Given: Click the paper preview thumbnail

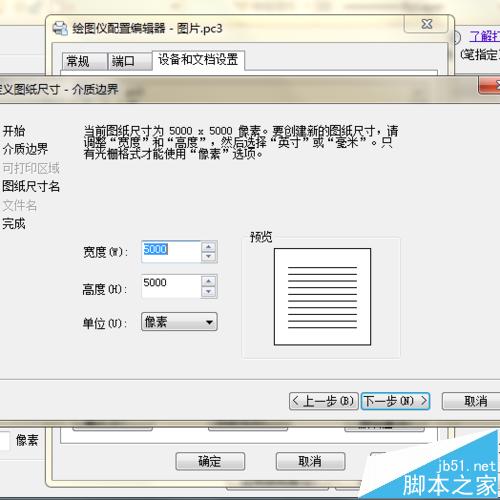Looking at the screenshot, I should tap(322, 297).
